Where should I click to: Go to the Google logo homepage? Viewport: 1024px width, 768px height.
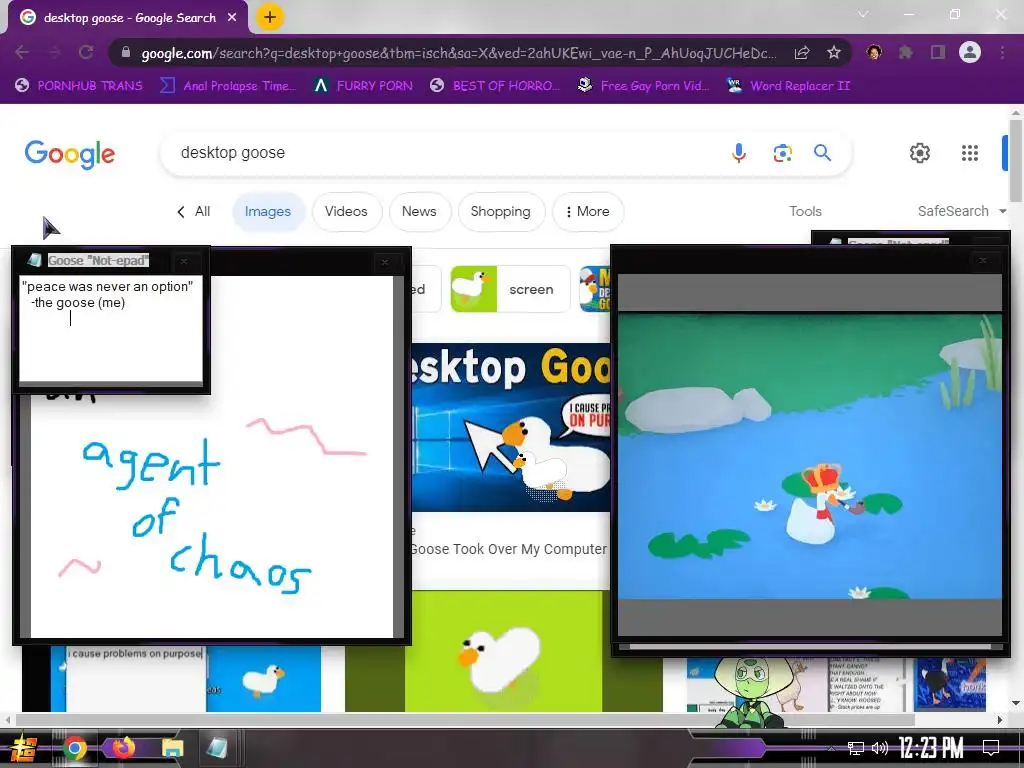click(70, 154)
